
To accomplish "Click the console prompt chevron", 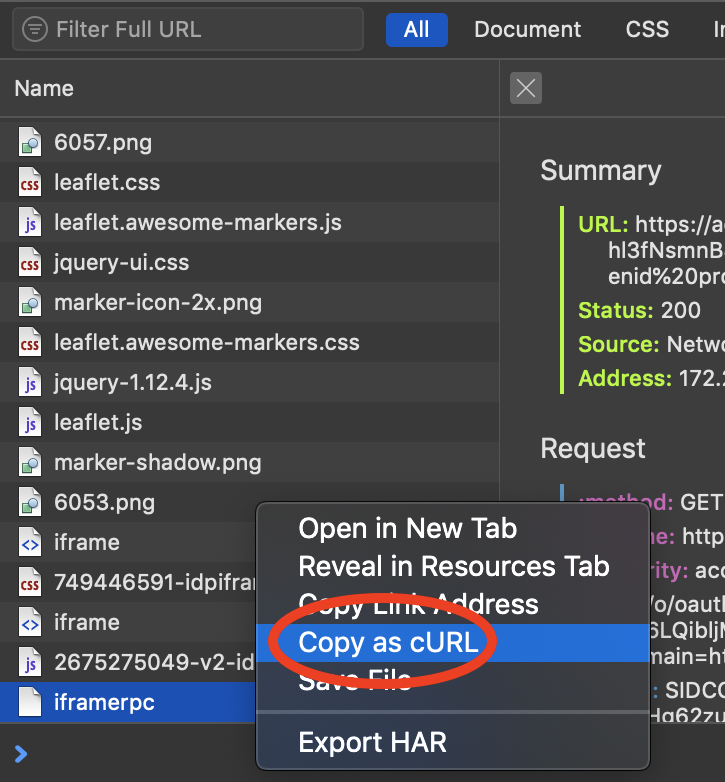I will [21, 753].
